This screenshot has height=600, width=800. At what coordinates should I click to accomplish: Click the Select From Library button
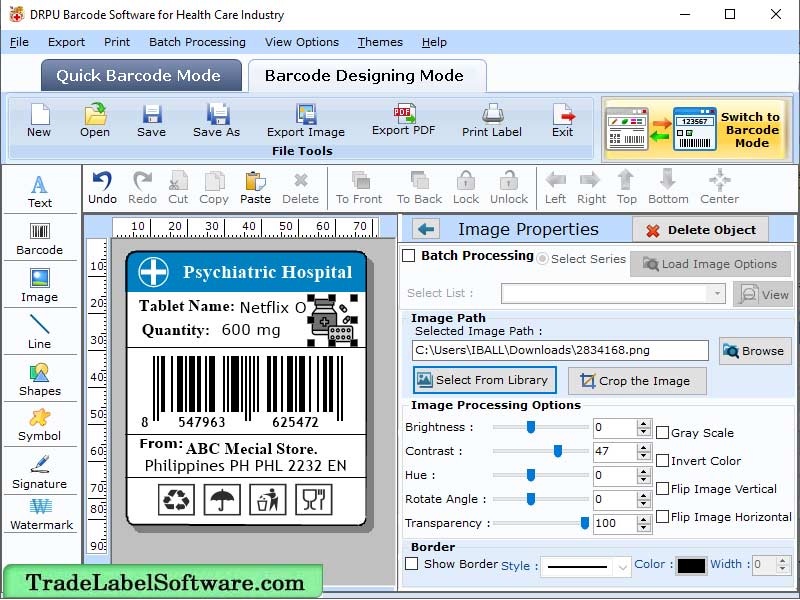tap(485, 380)
